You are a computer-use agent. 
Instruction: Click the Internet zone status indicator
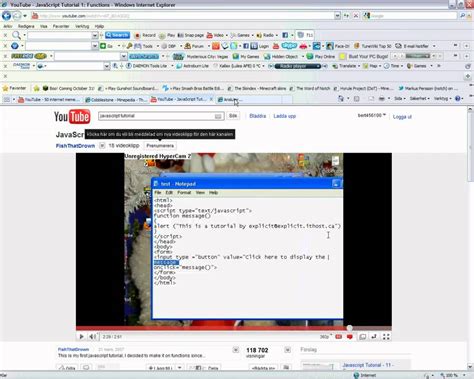click(x=364, y=375)
